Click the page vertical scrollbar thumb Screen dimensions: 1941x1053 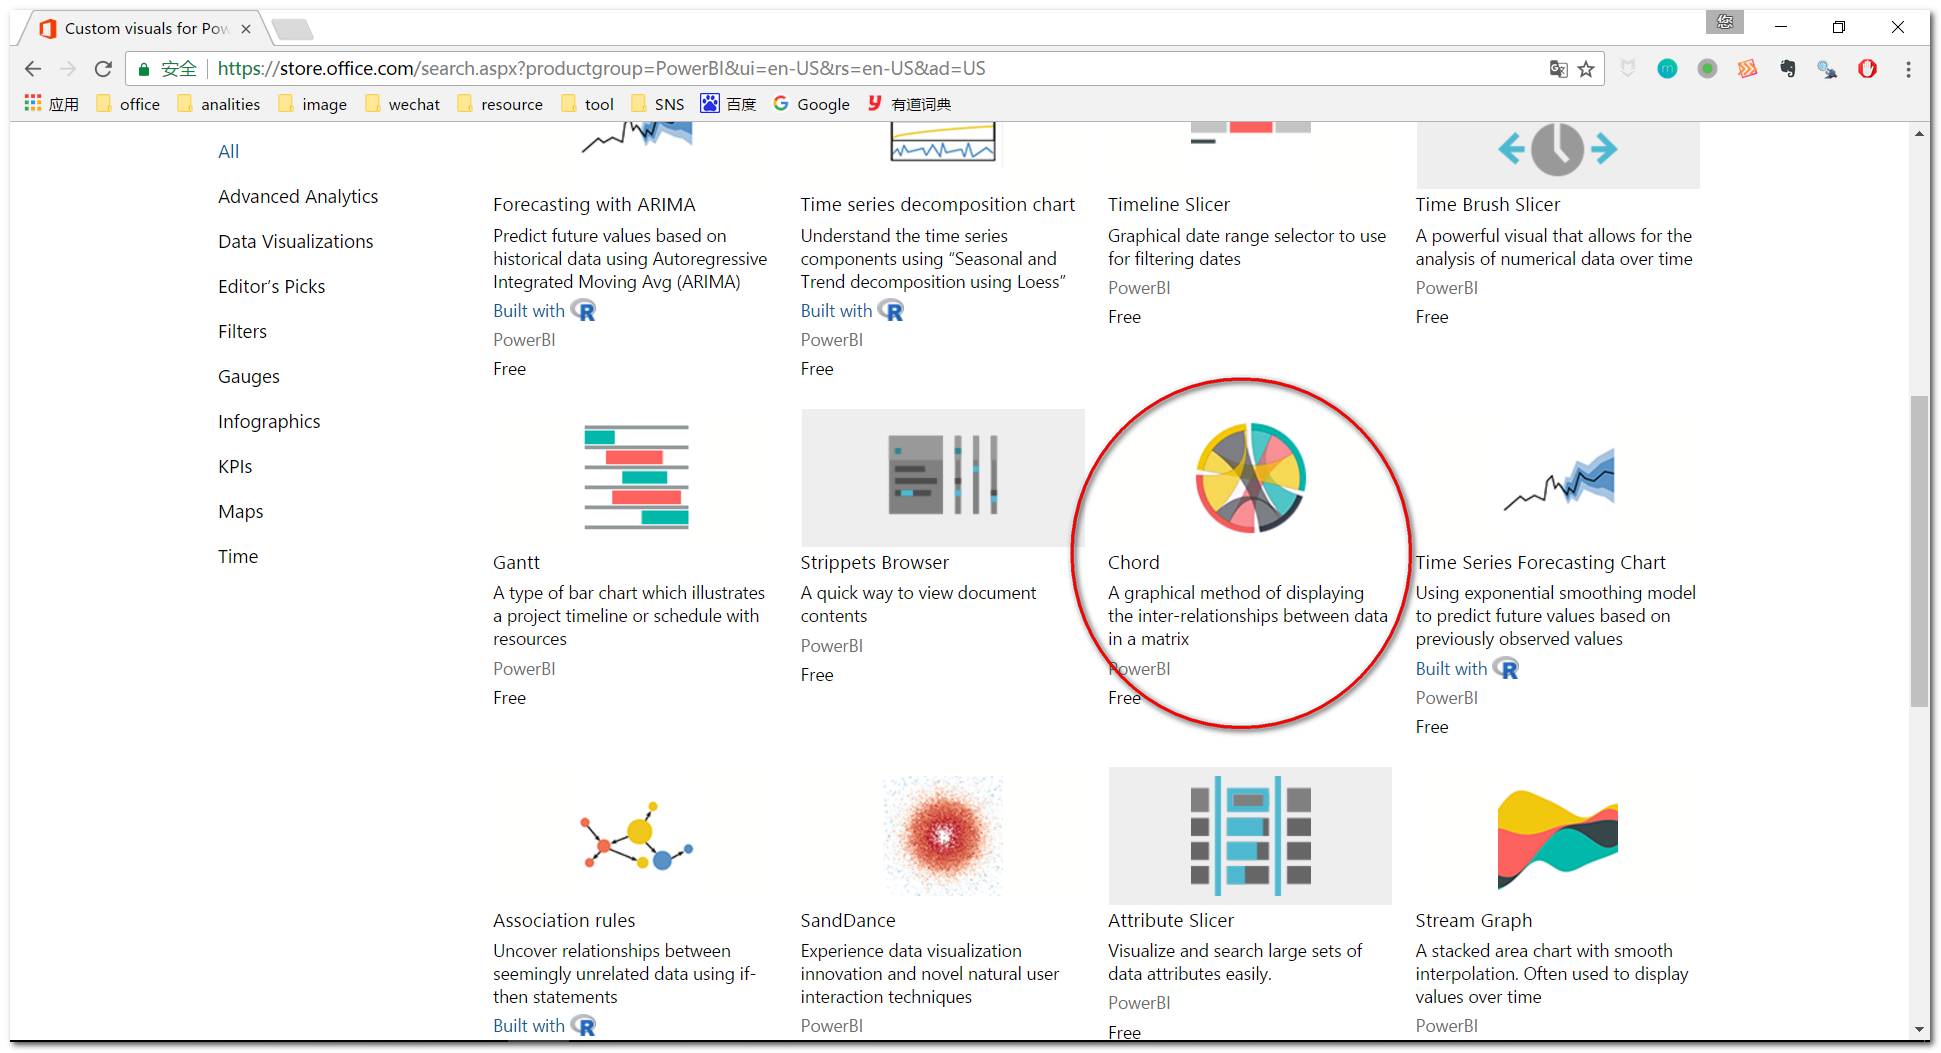[x=1918, y=551]
